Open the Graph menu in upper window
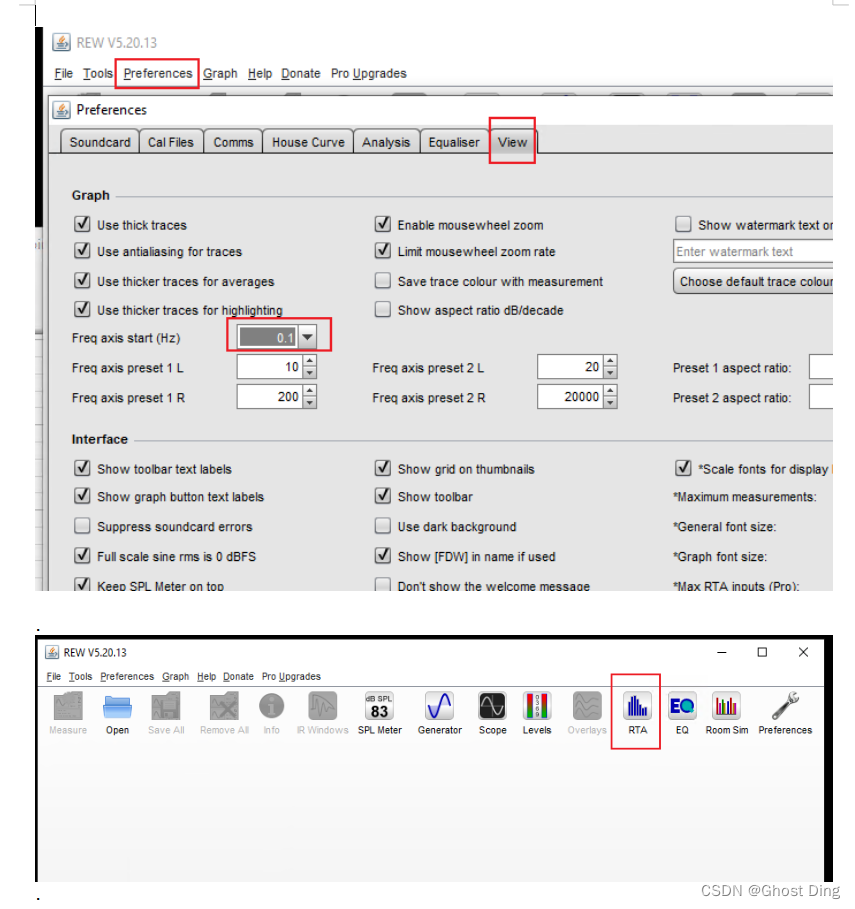The image size is (855, 909). coord(220,74)
